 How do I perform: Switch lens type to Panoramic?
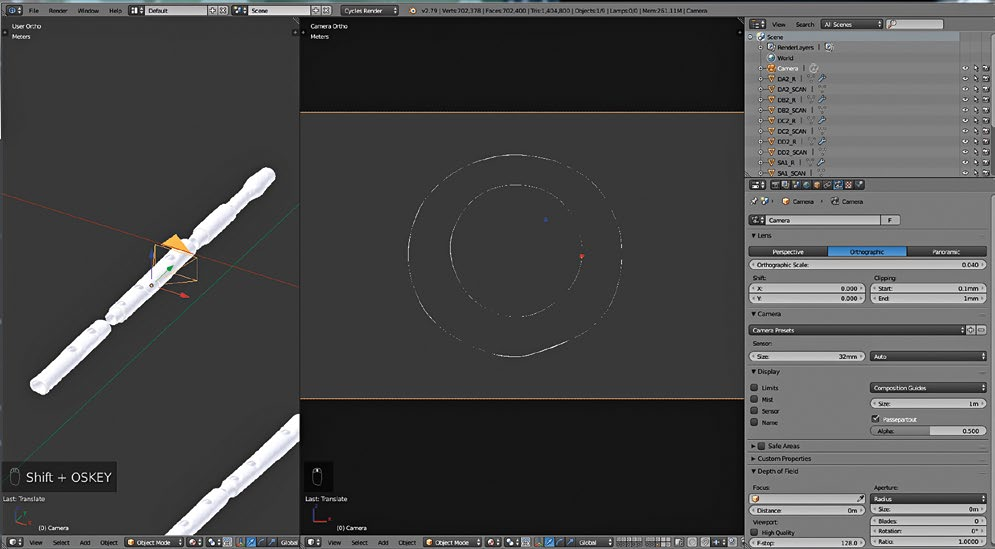pos(946,252)
